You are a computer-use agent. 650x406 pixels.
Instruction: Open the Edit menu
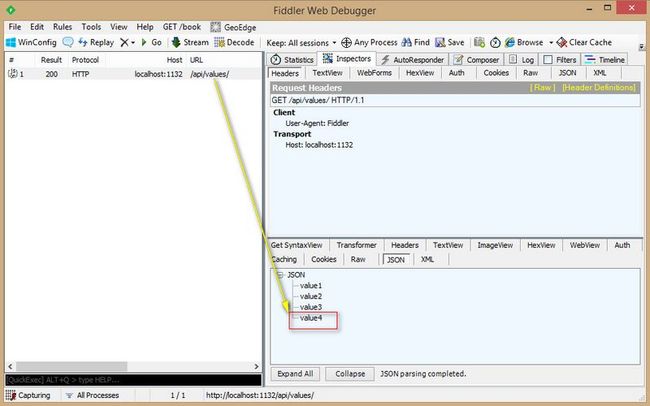pyautogui.click(x=37, y=27)
